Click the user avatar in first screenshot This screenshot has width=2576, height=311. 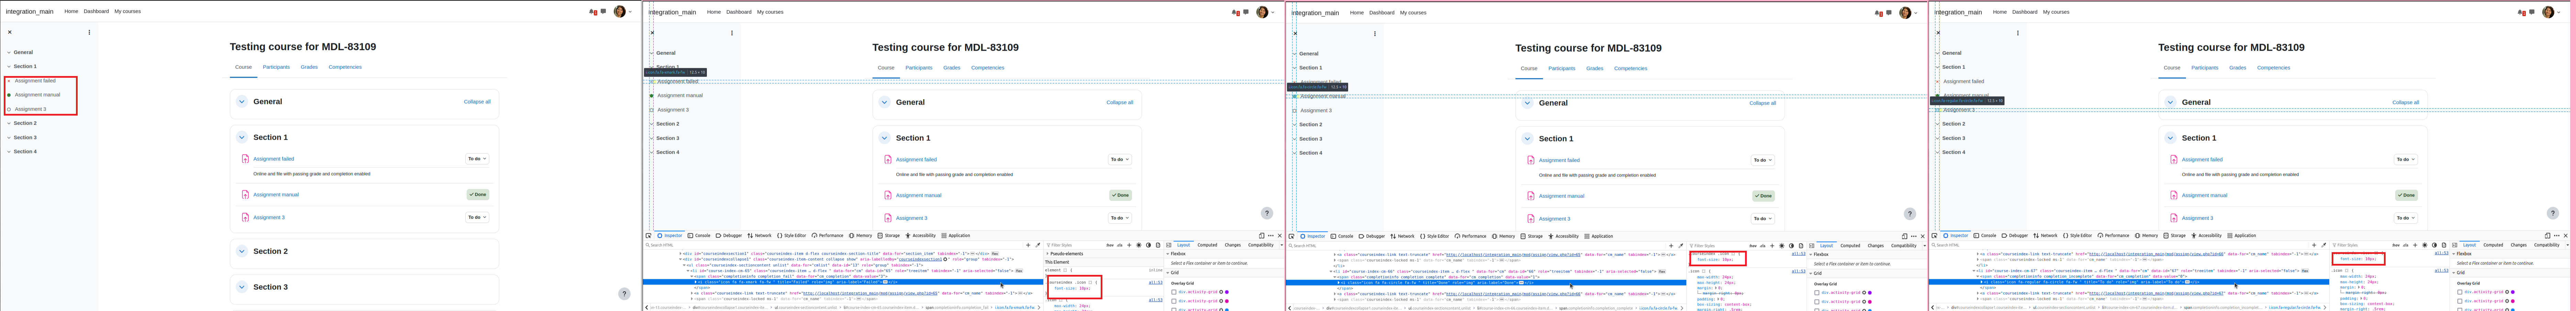tap(620, 12)
